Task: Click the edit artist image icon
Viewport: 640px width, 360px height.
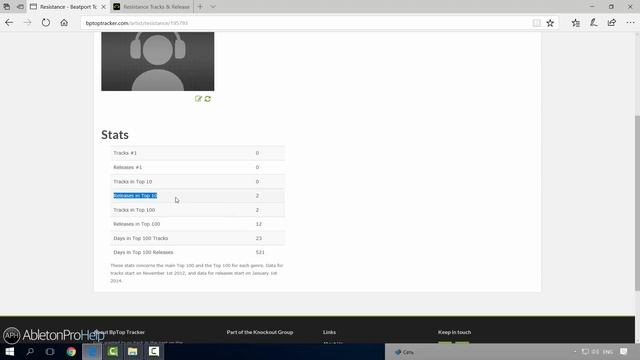Action: click(198, 99)
